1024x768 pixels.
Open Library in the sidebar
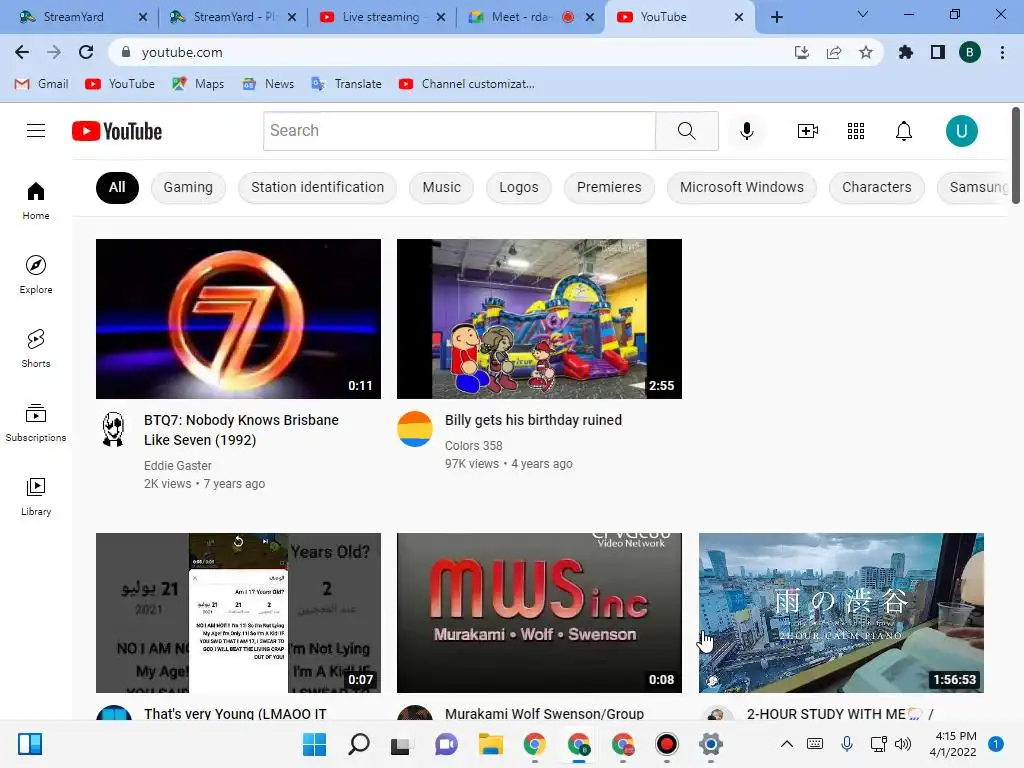click(x=36, y=496)
